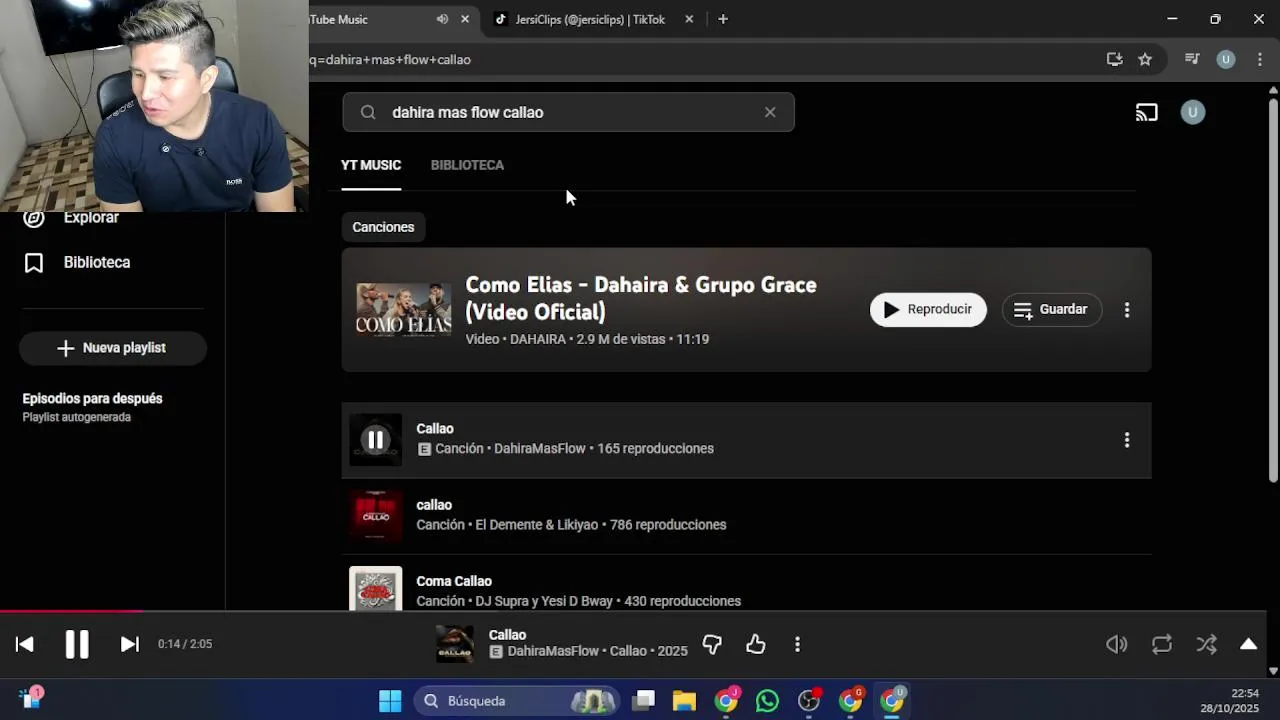1280x720 pixels.
Task: Install app icon in address bar
Action: pyautogui.click(x=1115, y=59)
